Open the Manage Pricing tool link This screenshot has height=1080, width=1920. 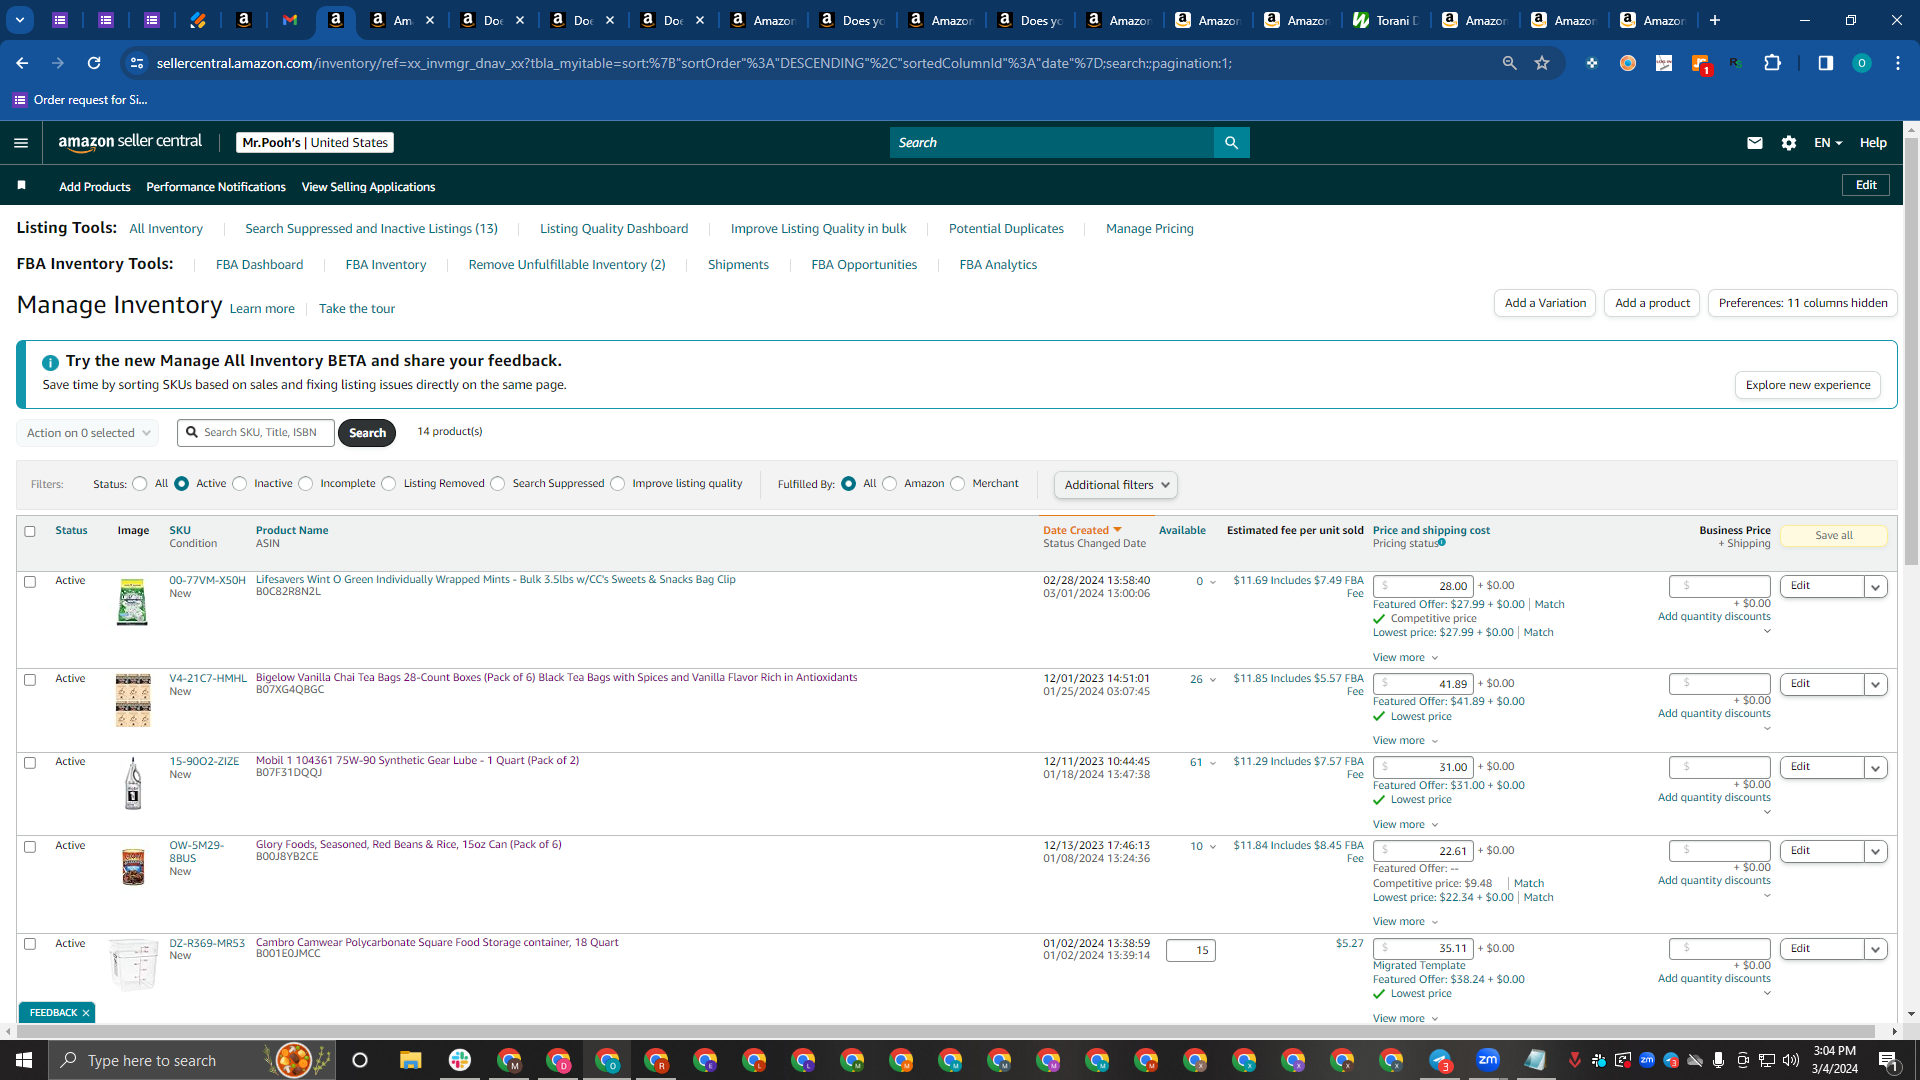[x=1150, y=229]
